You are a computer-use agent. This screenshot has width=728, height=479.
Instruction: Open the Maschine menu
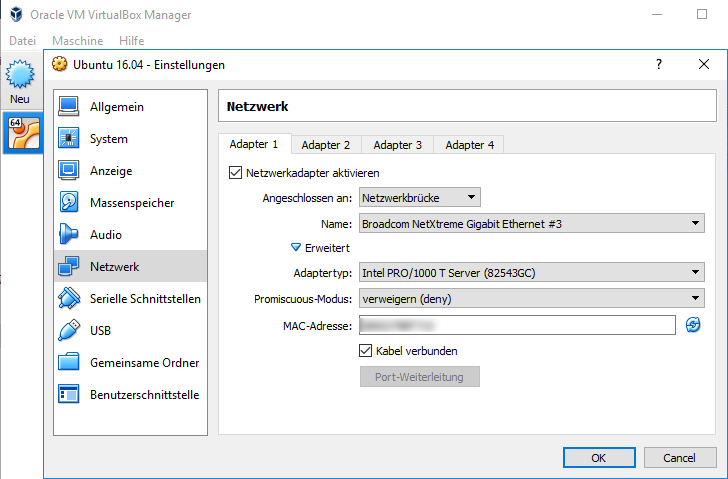[x=78, y=41]
